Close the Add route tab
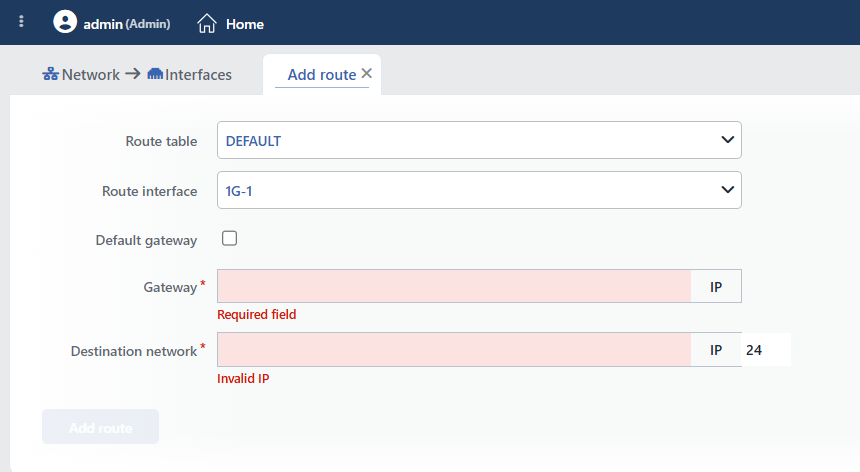 click(367, 73)
